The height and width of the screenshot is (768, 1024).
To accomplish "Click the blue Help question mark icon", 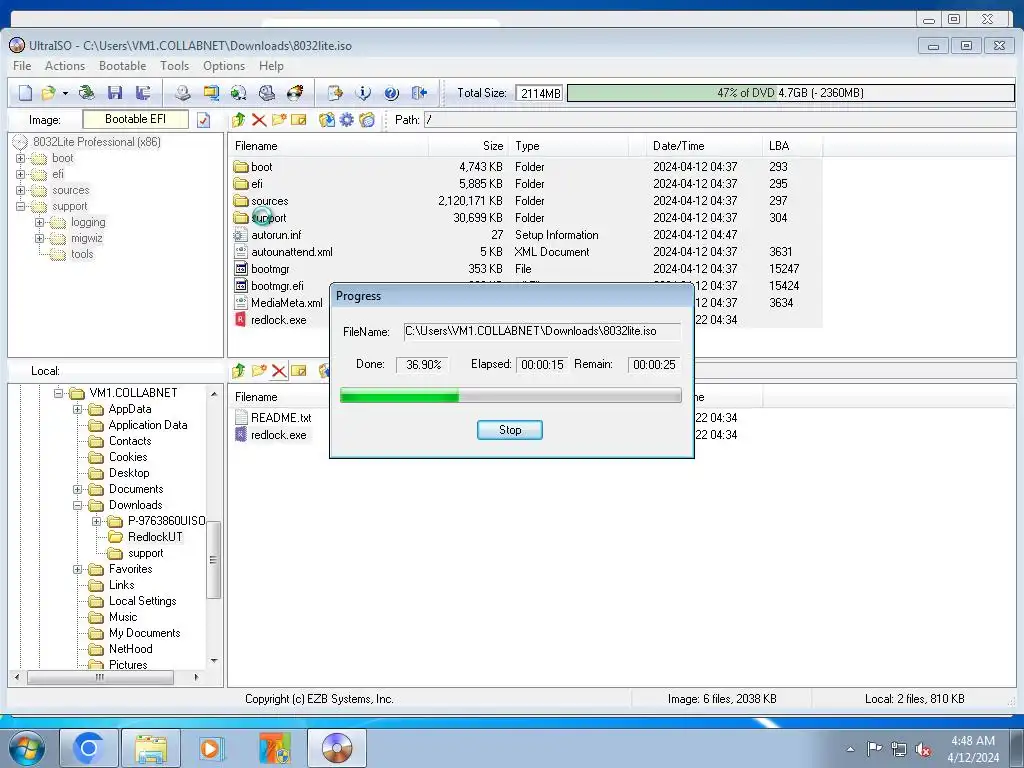I will (391, 93).
